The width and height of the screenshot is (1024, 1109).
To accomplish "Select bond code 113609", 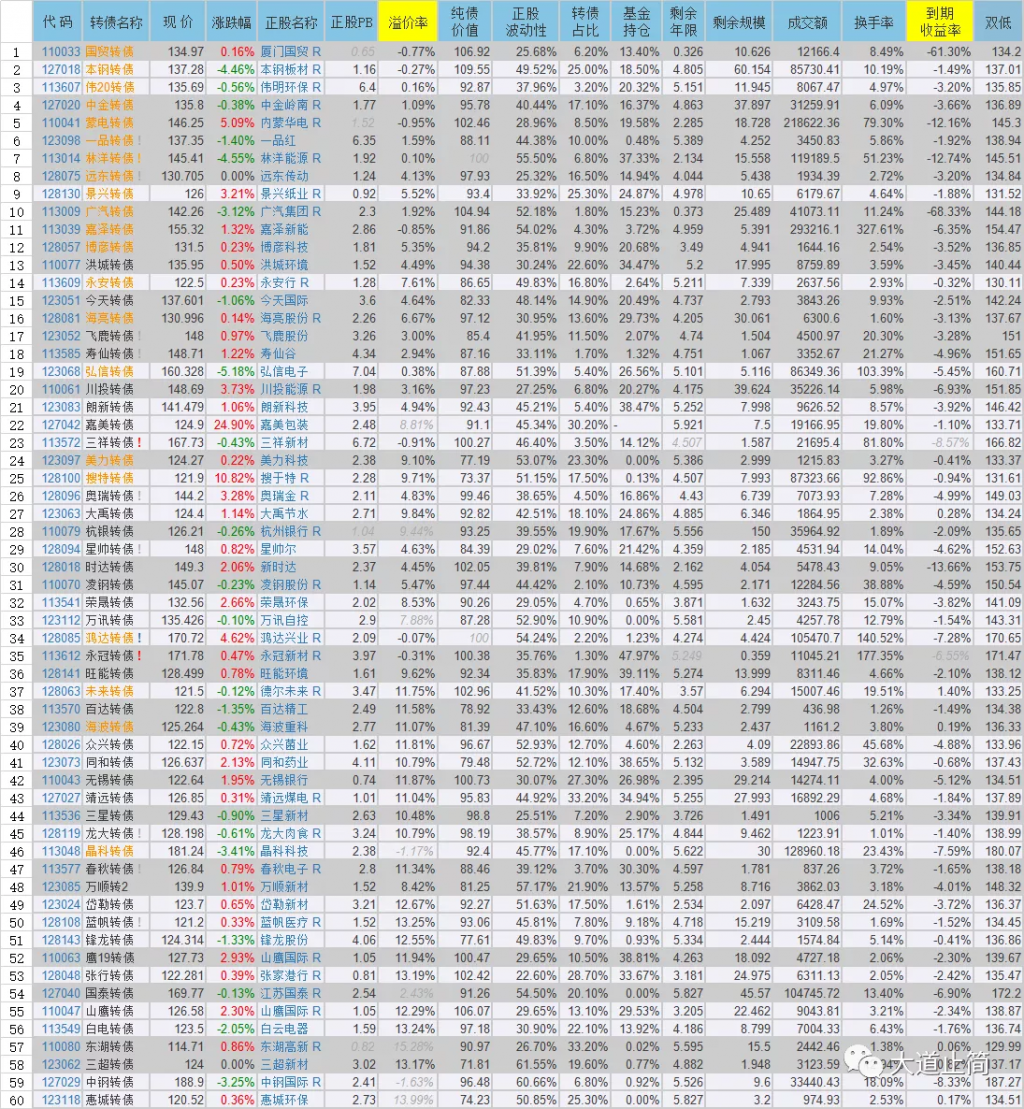I will [x=61, y=282].
